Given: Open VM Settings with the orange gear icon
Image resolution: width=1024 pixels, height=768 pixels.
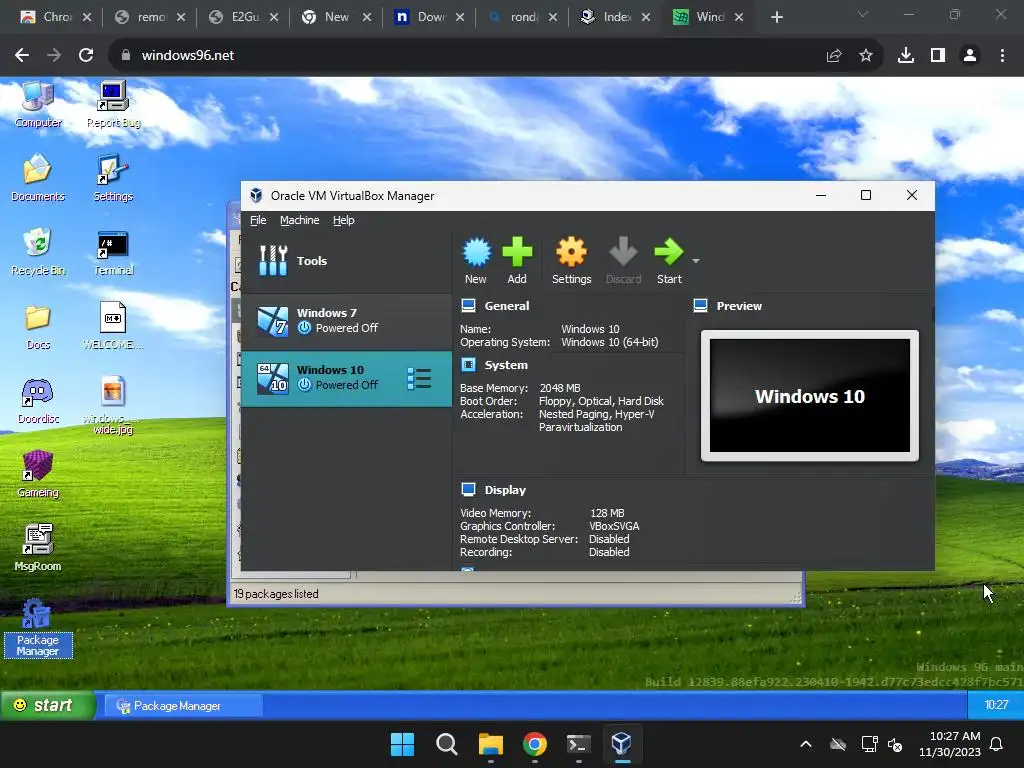Looking at the screenshot, I should click(571, 260).
